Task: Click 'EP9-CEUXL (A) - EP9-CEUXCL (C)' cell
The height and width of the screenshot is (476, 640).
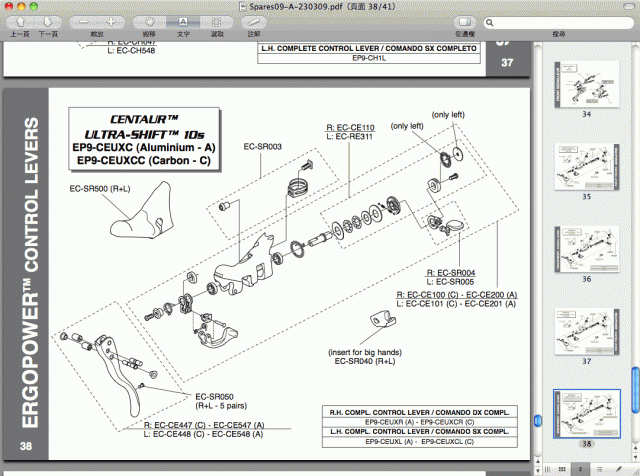Action: tap(420, 442)
